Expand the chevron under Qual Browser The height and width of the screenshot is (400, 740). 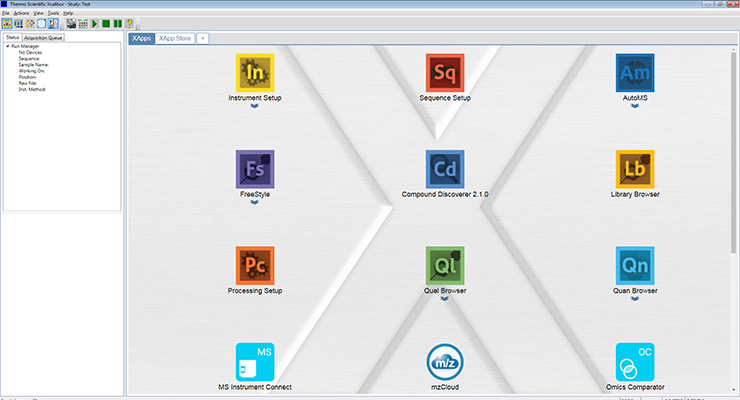[445, 299]
